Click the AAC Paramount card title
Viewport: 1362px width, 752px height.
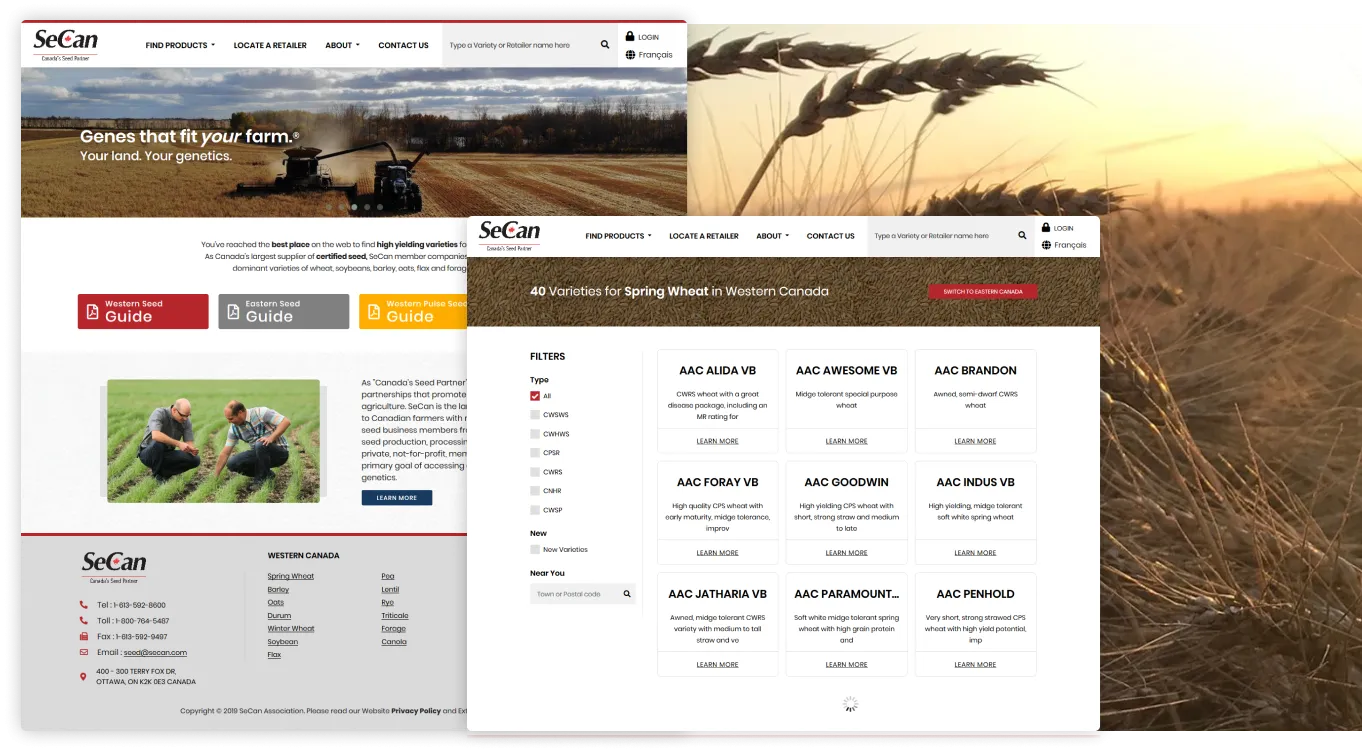tap(846, 594)
